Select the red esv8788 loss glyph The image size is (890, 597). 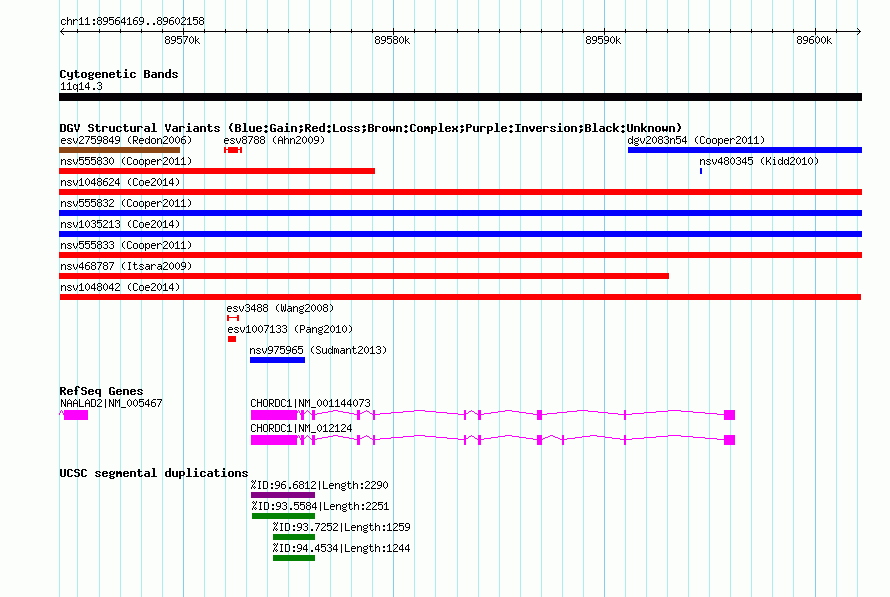coord(233,150)
